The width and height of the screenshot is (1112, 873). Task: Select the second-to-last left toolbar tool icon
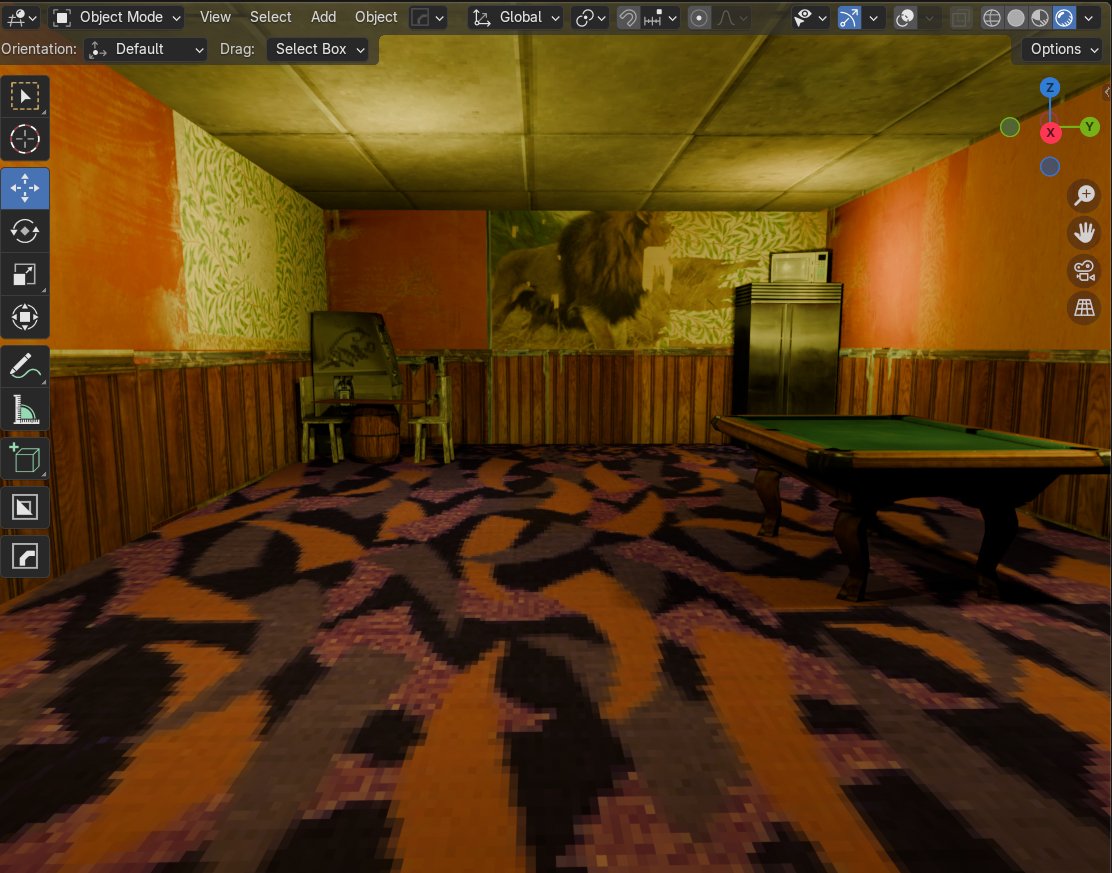(25, 508)
